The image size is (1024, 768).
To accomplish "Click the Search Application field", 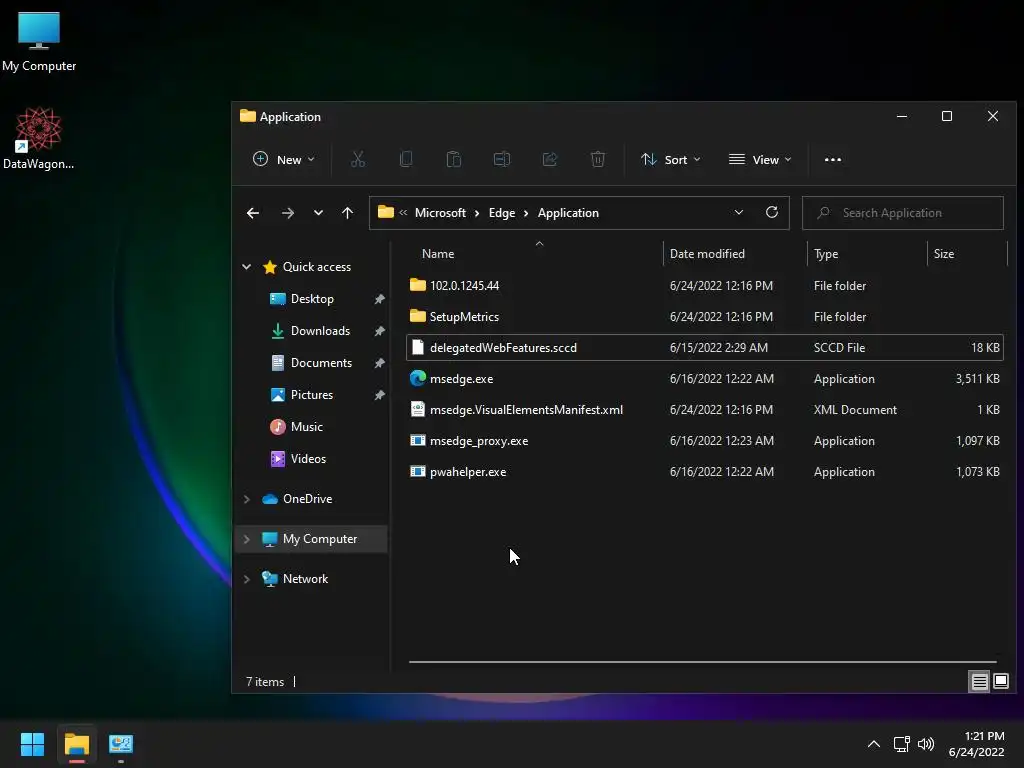I will coord(903,213).
